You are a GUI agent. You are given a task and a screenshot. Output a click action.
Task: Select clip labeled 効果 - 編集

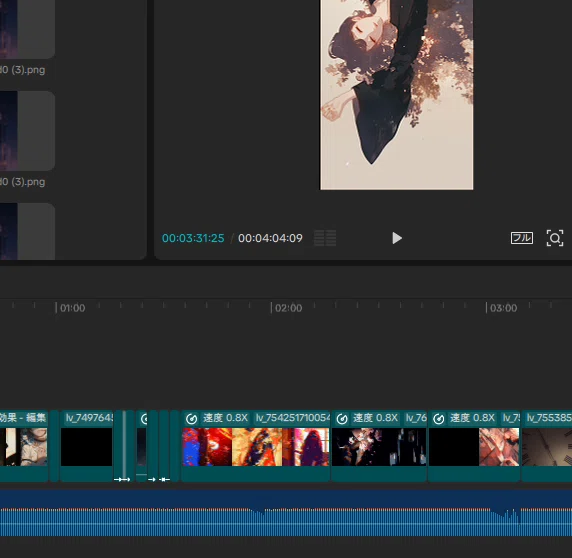point(24,446)
